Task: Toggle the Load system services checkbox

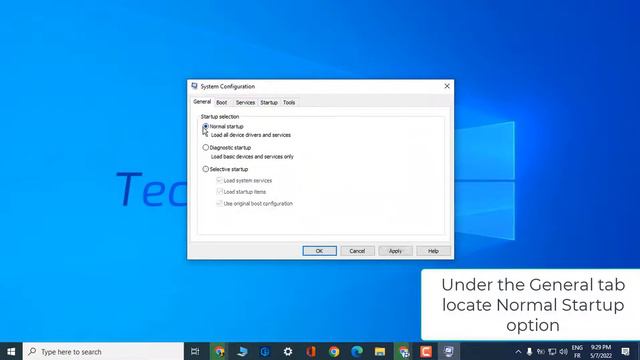Action: (x=219, y=180)
